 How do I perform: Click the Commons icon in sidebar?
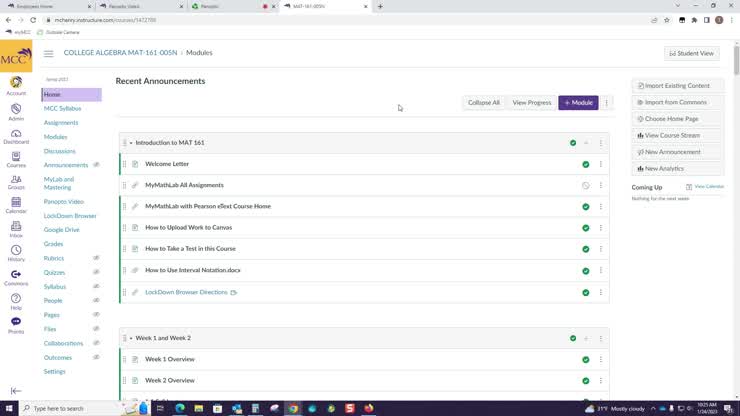[16, 276]
